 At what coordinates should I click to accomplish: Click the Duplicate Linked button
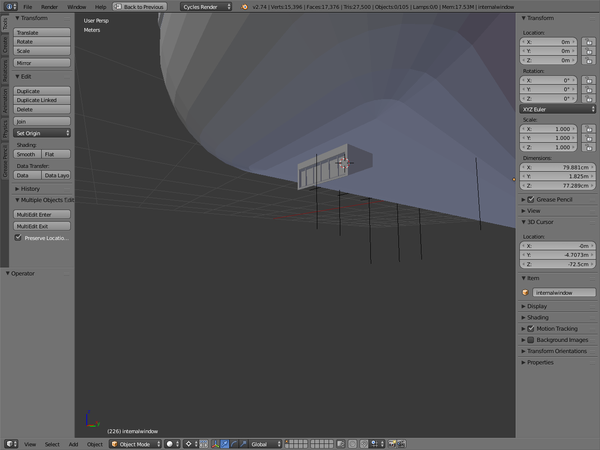(42, 100)
